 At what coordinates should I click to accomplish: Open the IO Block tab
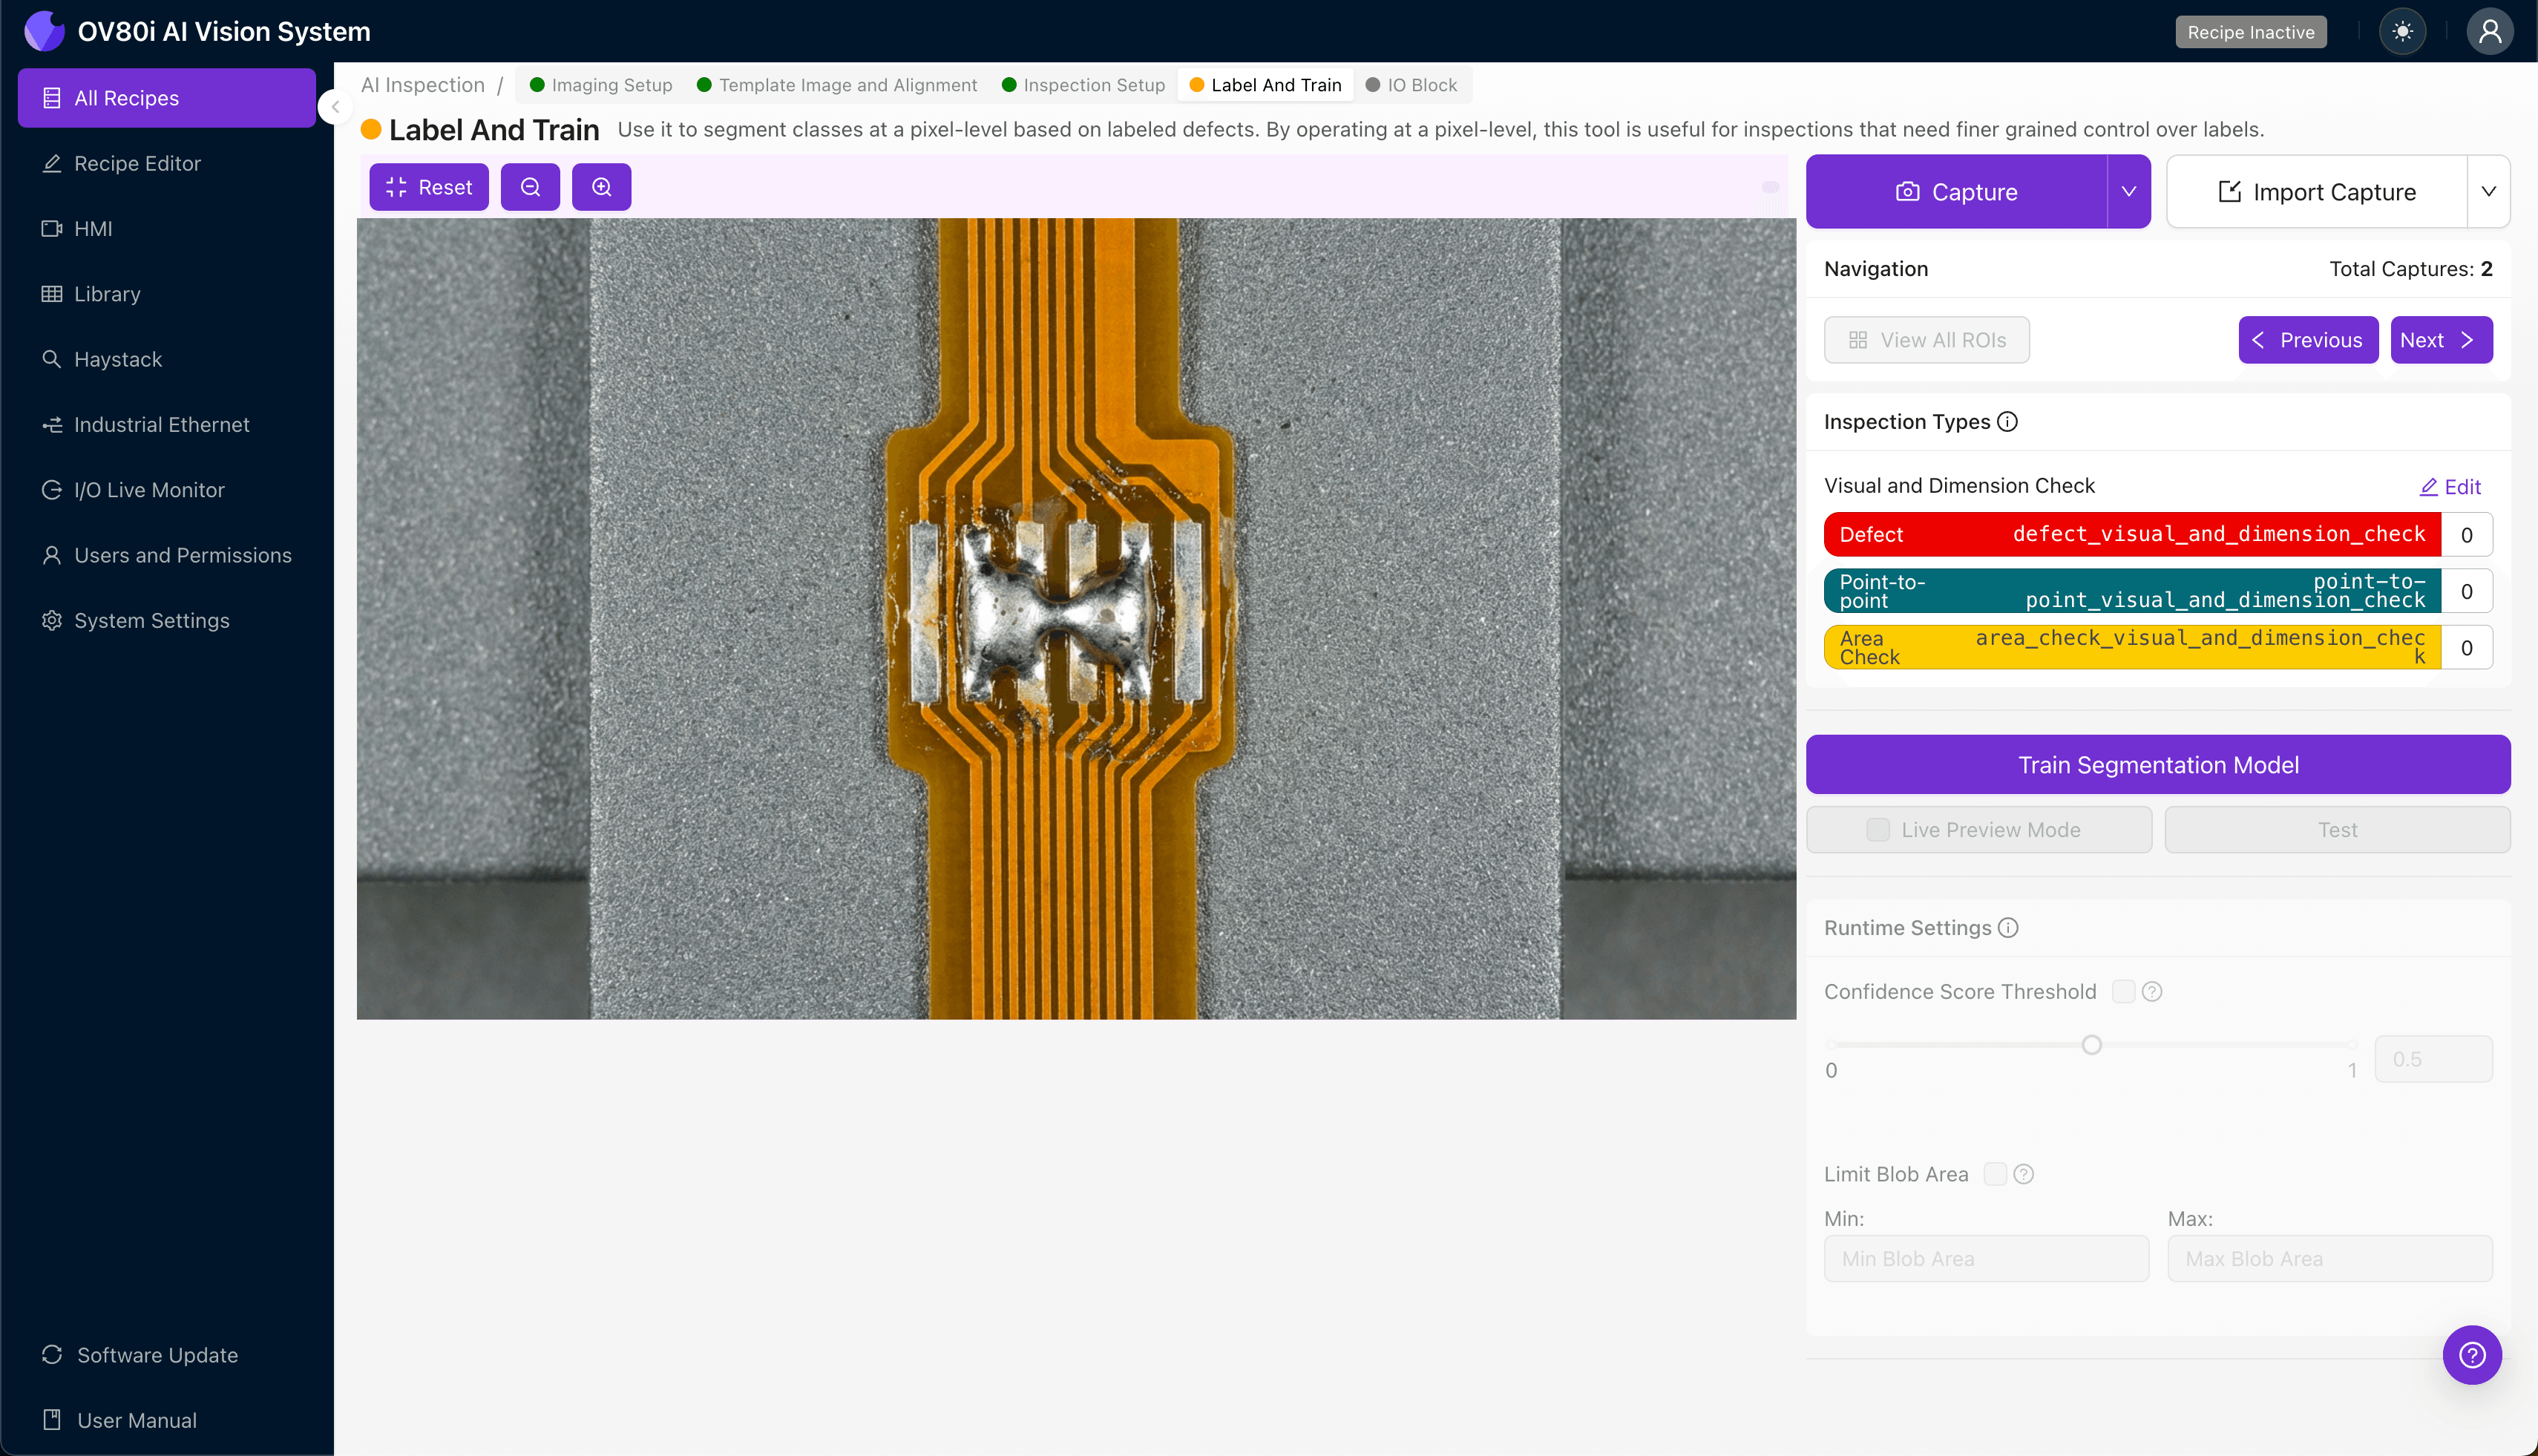tap(1421, 85)
